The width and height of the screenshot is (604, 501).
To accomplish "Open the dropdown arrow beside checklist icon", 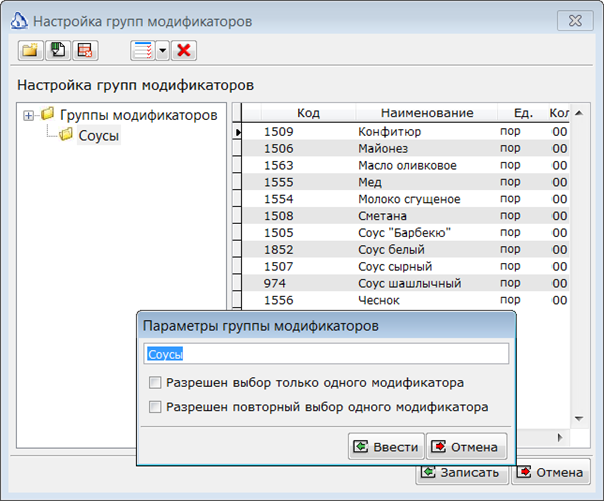I will 163,50.
